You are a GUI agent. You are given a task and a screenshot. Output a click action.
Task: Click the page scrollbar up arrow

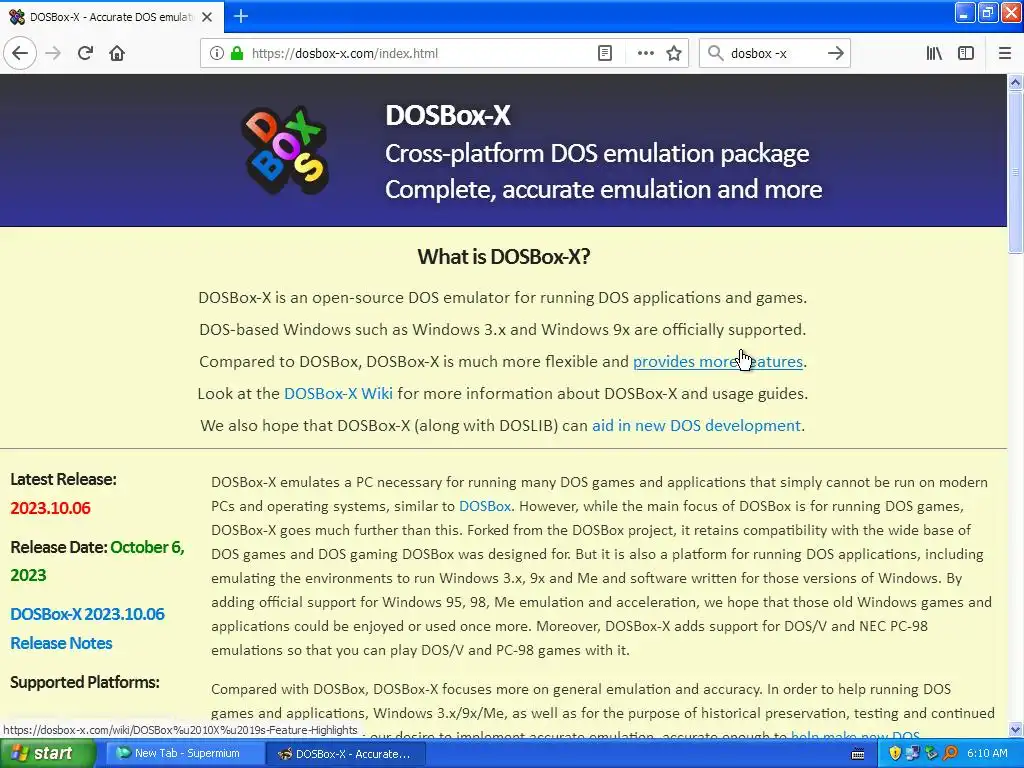click(x=1015, y=82)
